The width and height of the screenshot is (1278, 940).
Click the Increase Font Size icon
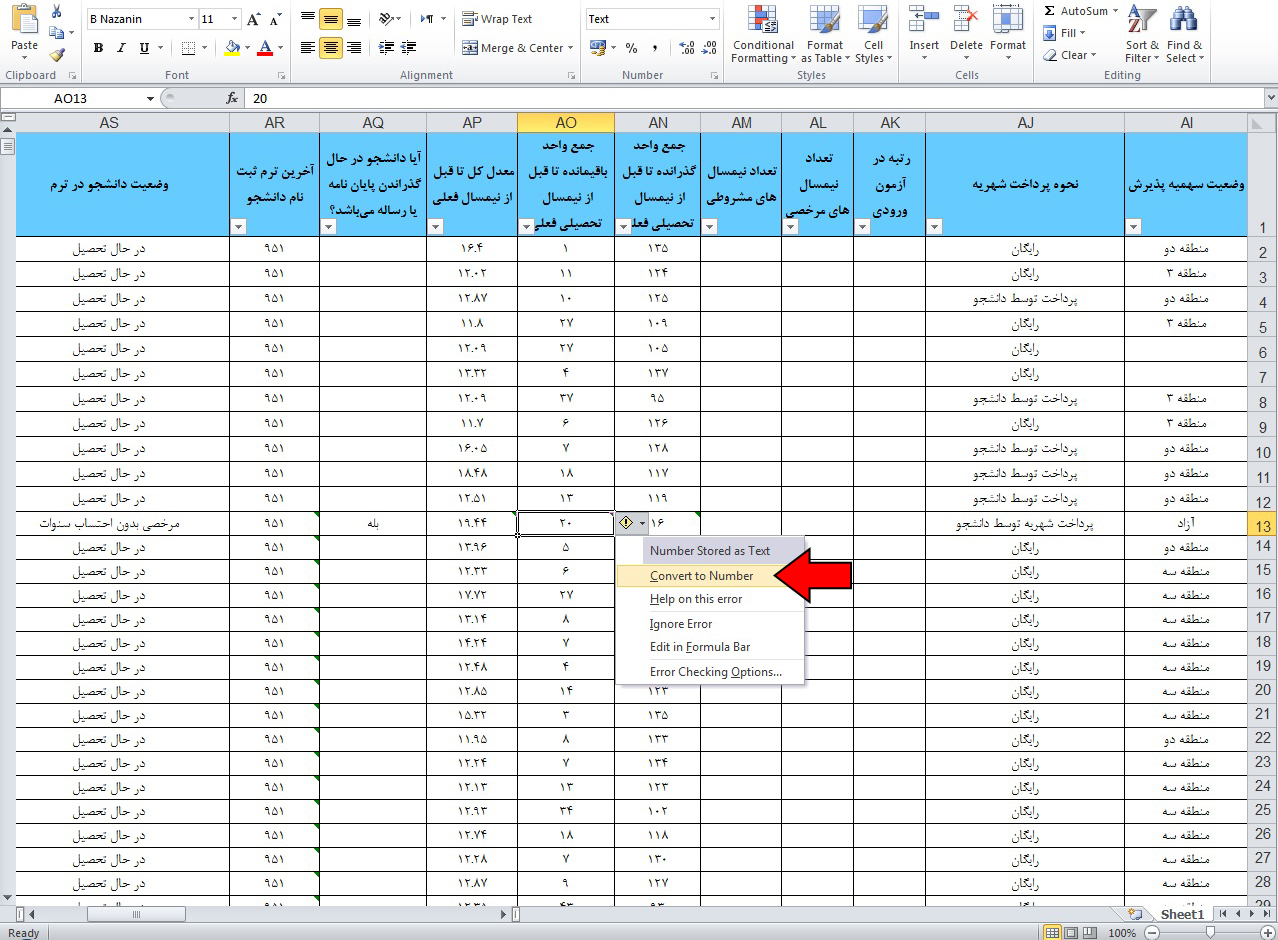pos(253,19)
